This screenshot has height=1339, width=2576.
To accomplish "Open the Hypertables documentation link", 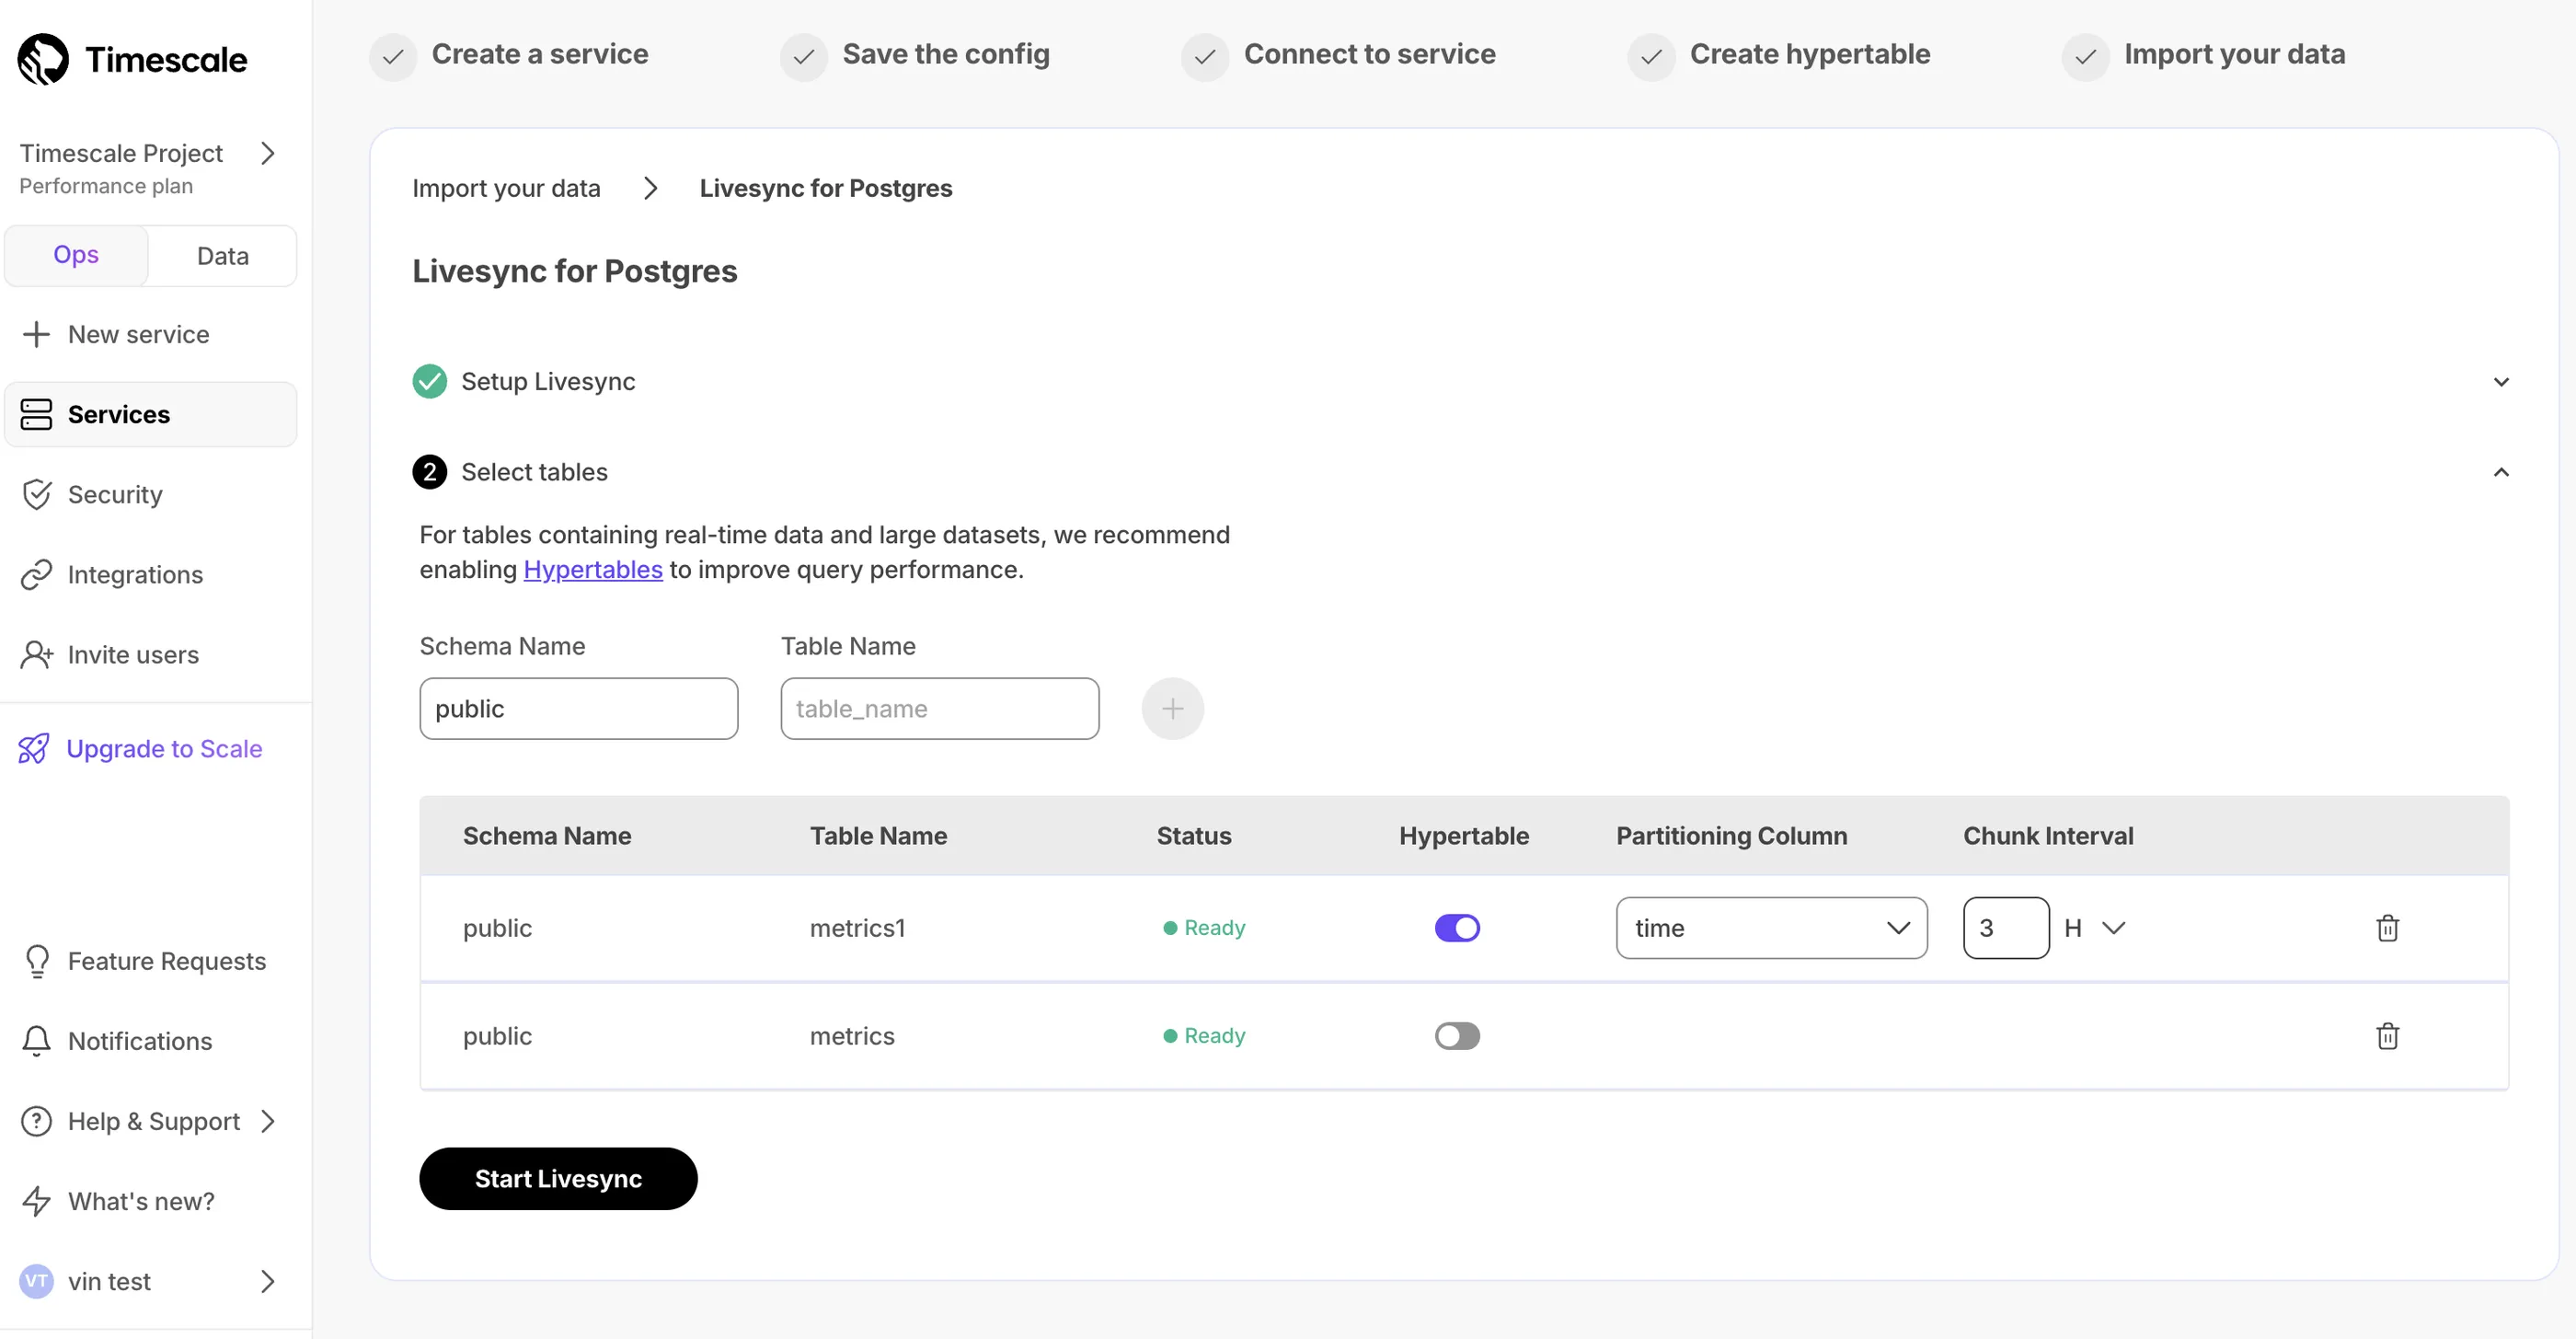I will (x=592, y=569).
